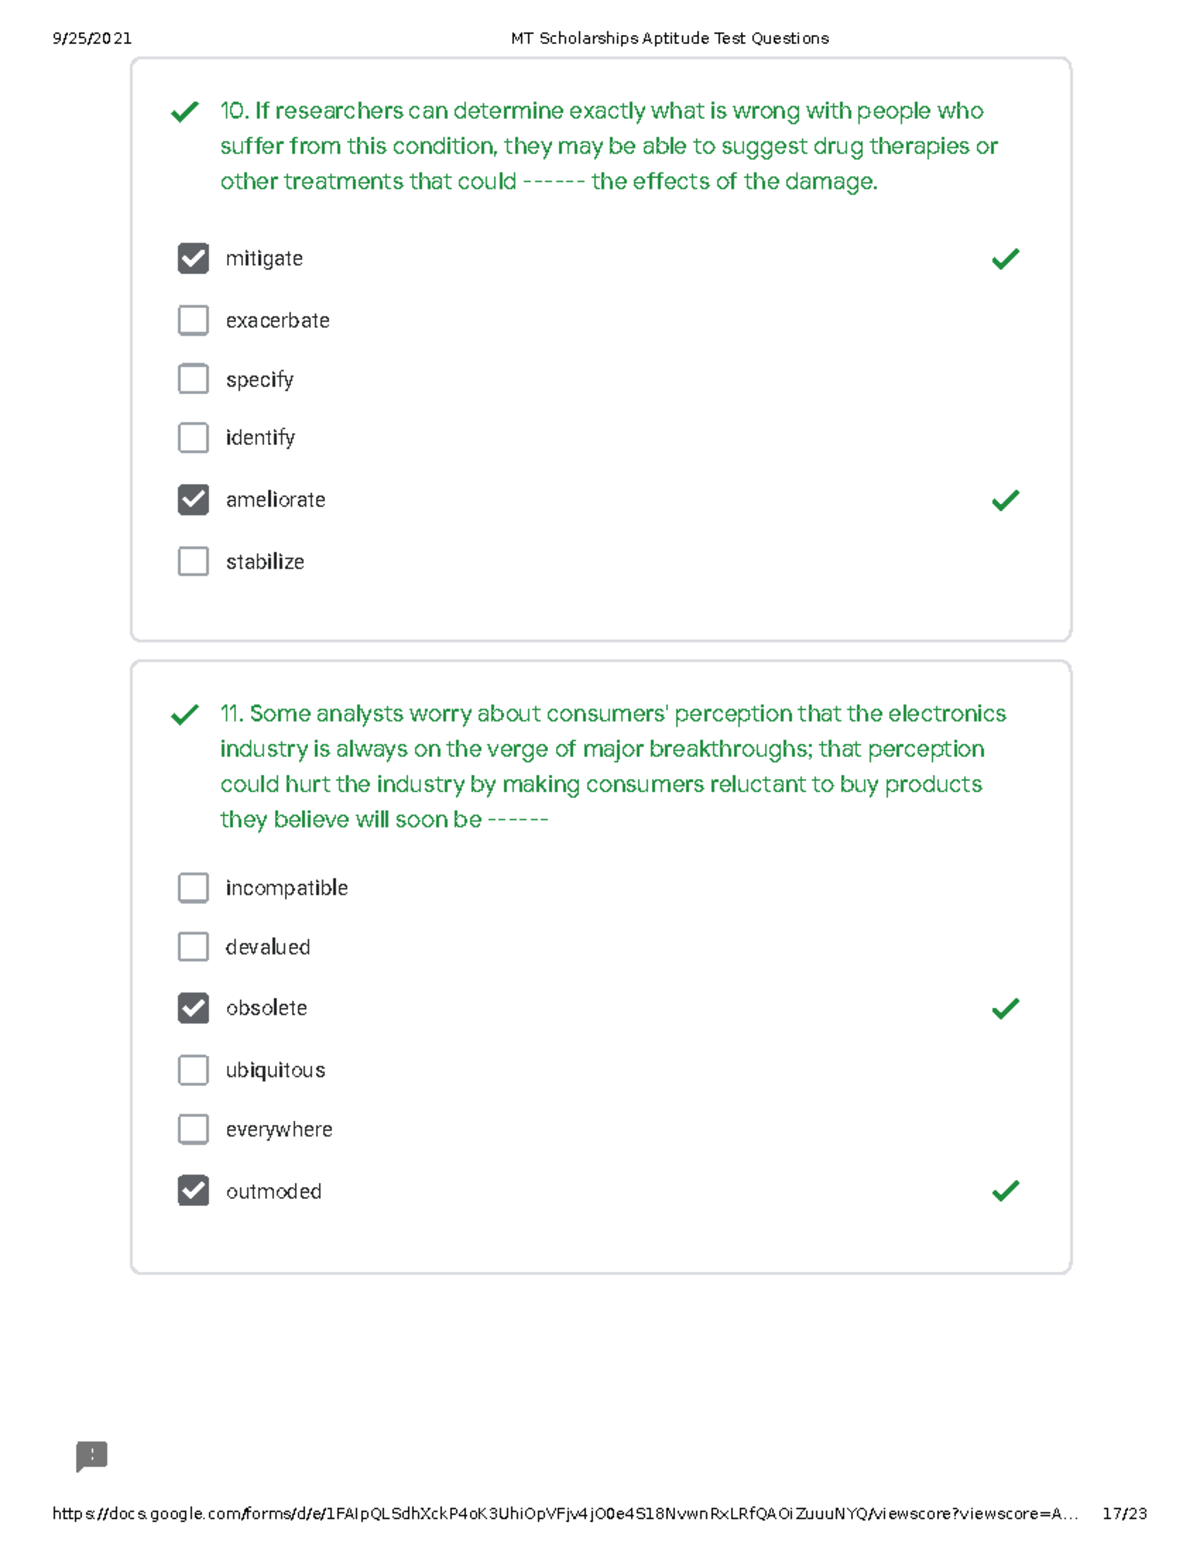Check the exacerbate checkbox
Viewport: 1200px width, 1553px height.
click(x=193, y=320)
